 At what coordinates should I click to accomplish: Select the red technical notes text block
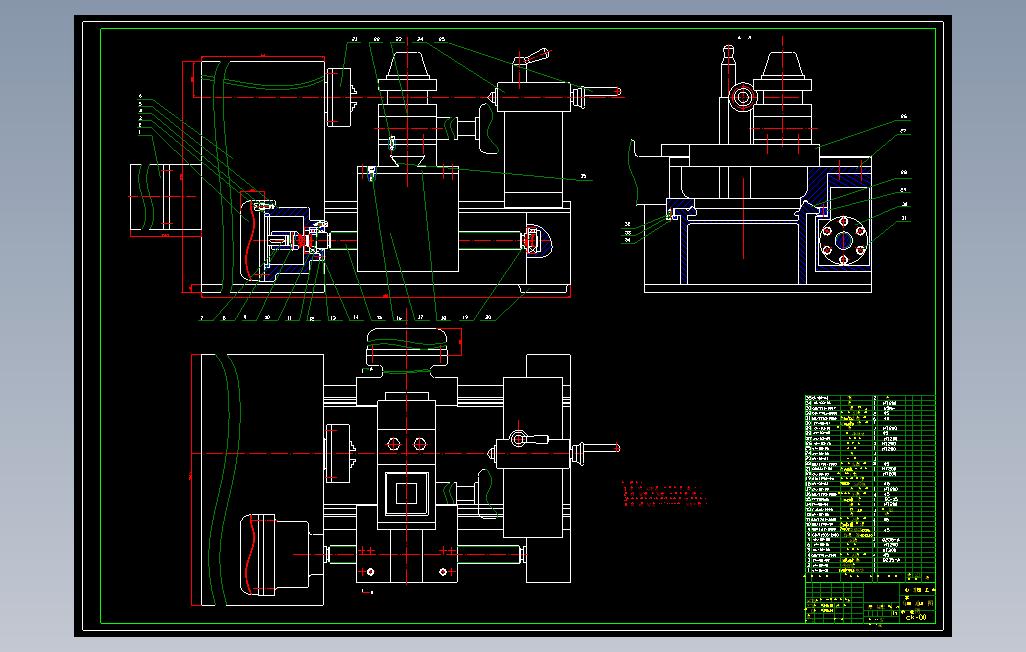664,494
